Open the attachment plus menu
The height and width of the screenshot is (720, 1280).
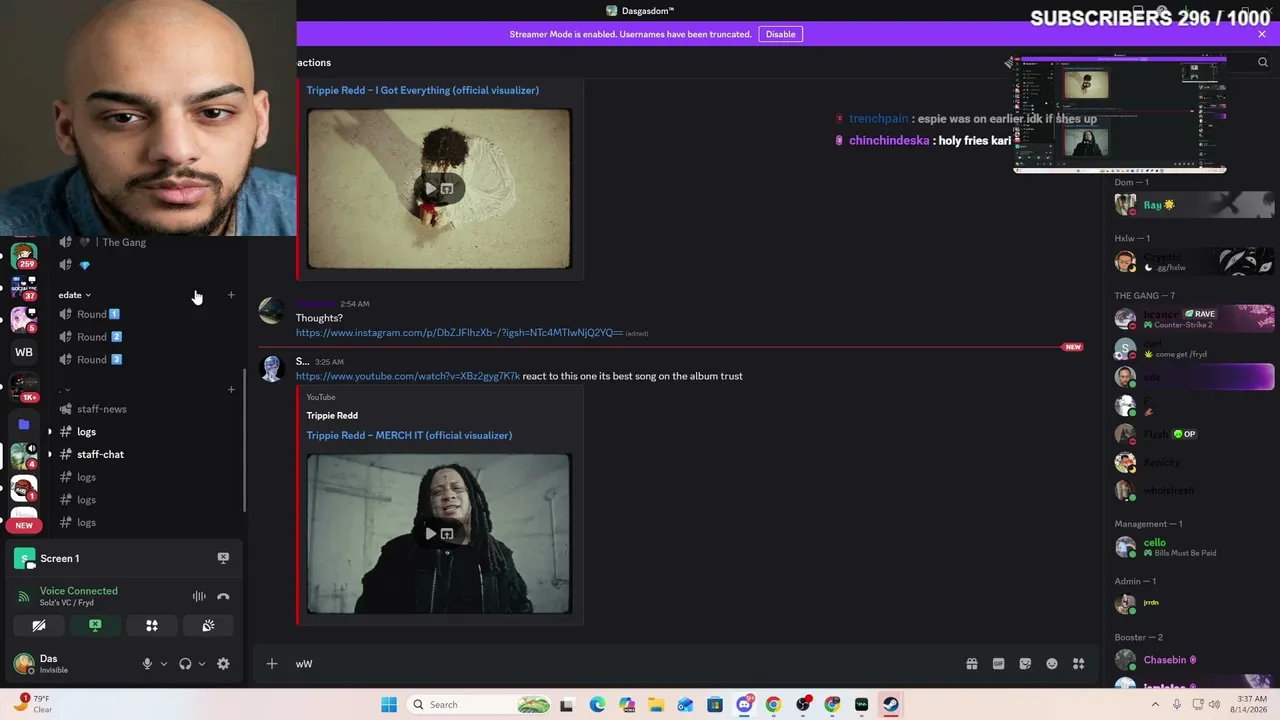[271, 664]
